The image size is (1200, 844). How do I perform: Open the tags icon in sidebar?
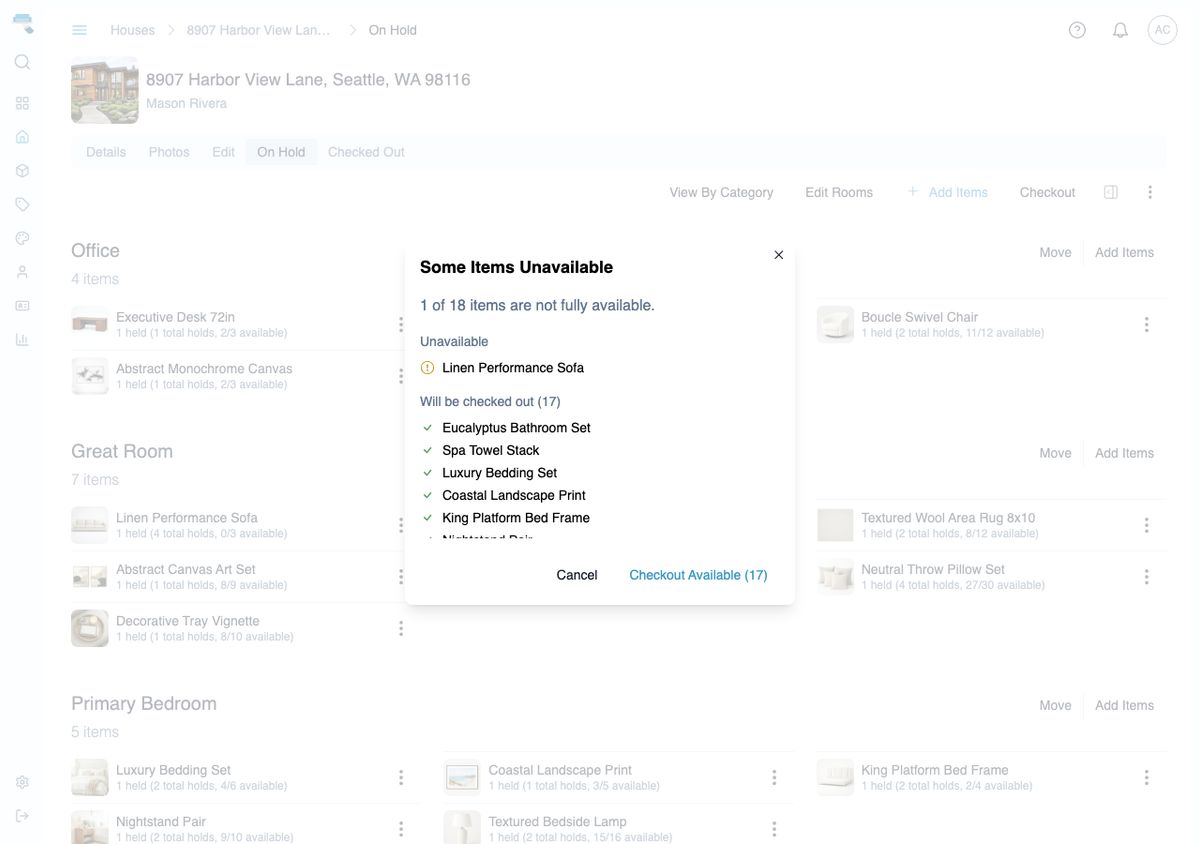tap(22, 204)
